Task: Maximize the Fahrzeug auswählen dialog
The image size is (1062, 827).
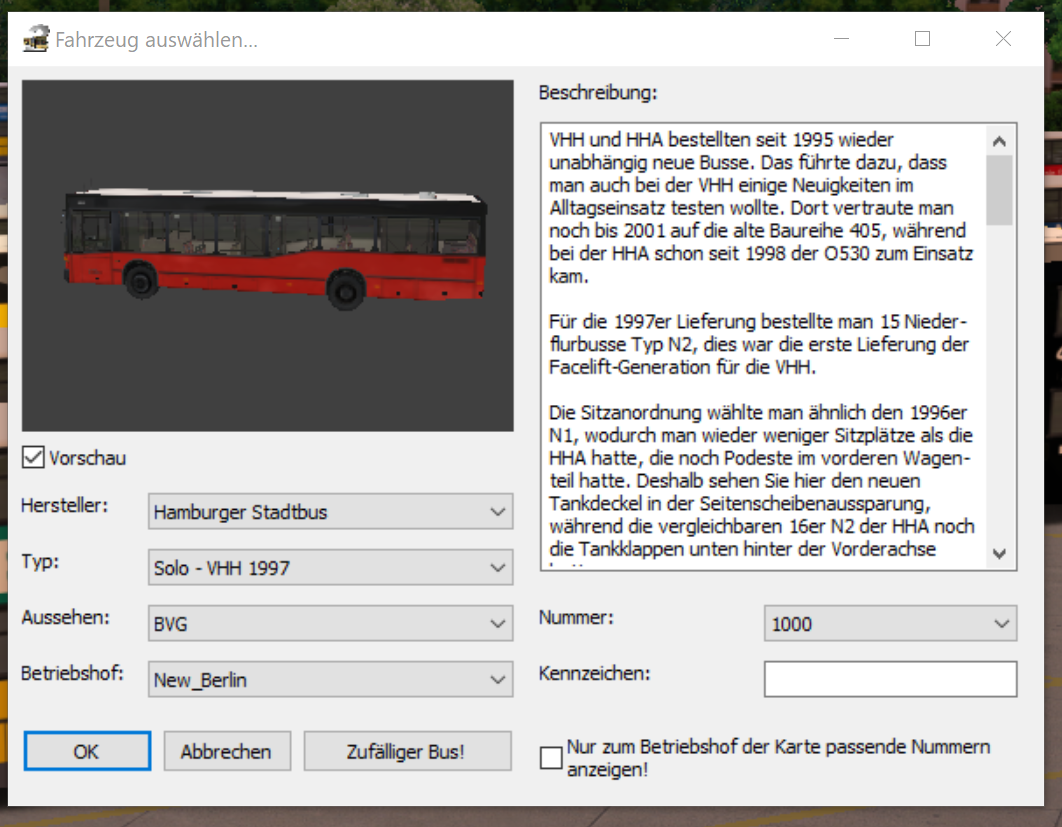Action: (x=922, y=39)
